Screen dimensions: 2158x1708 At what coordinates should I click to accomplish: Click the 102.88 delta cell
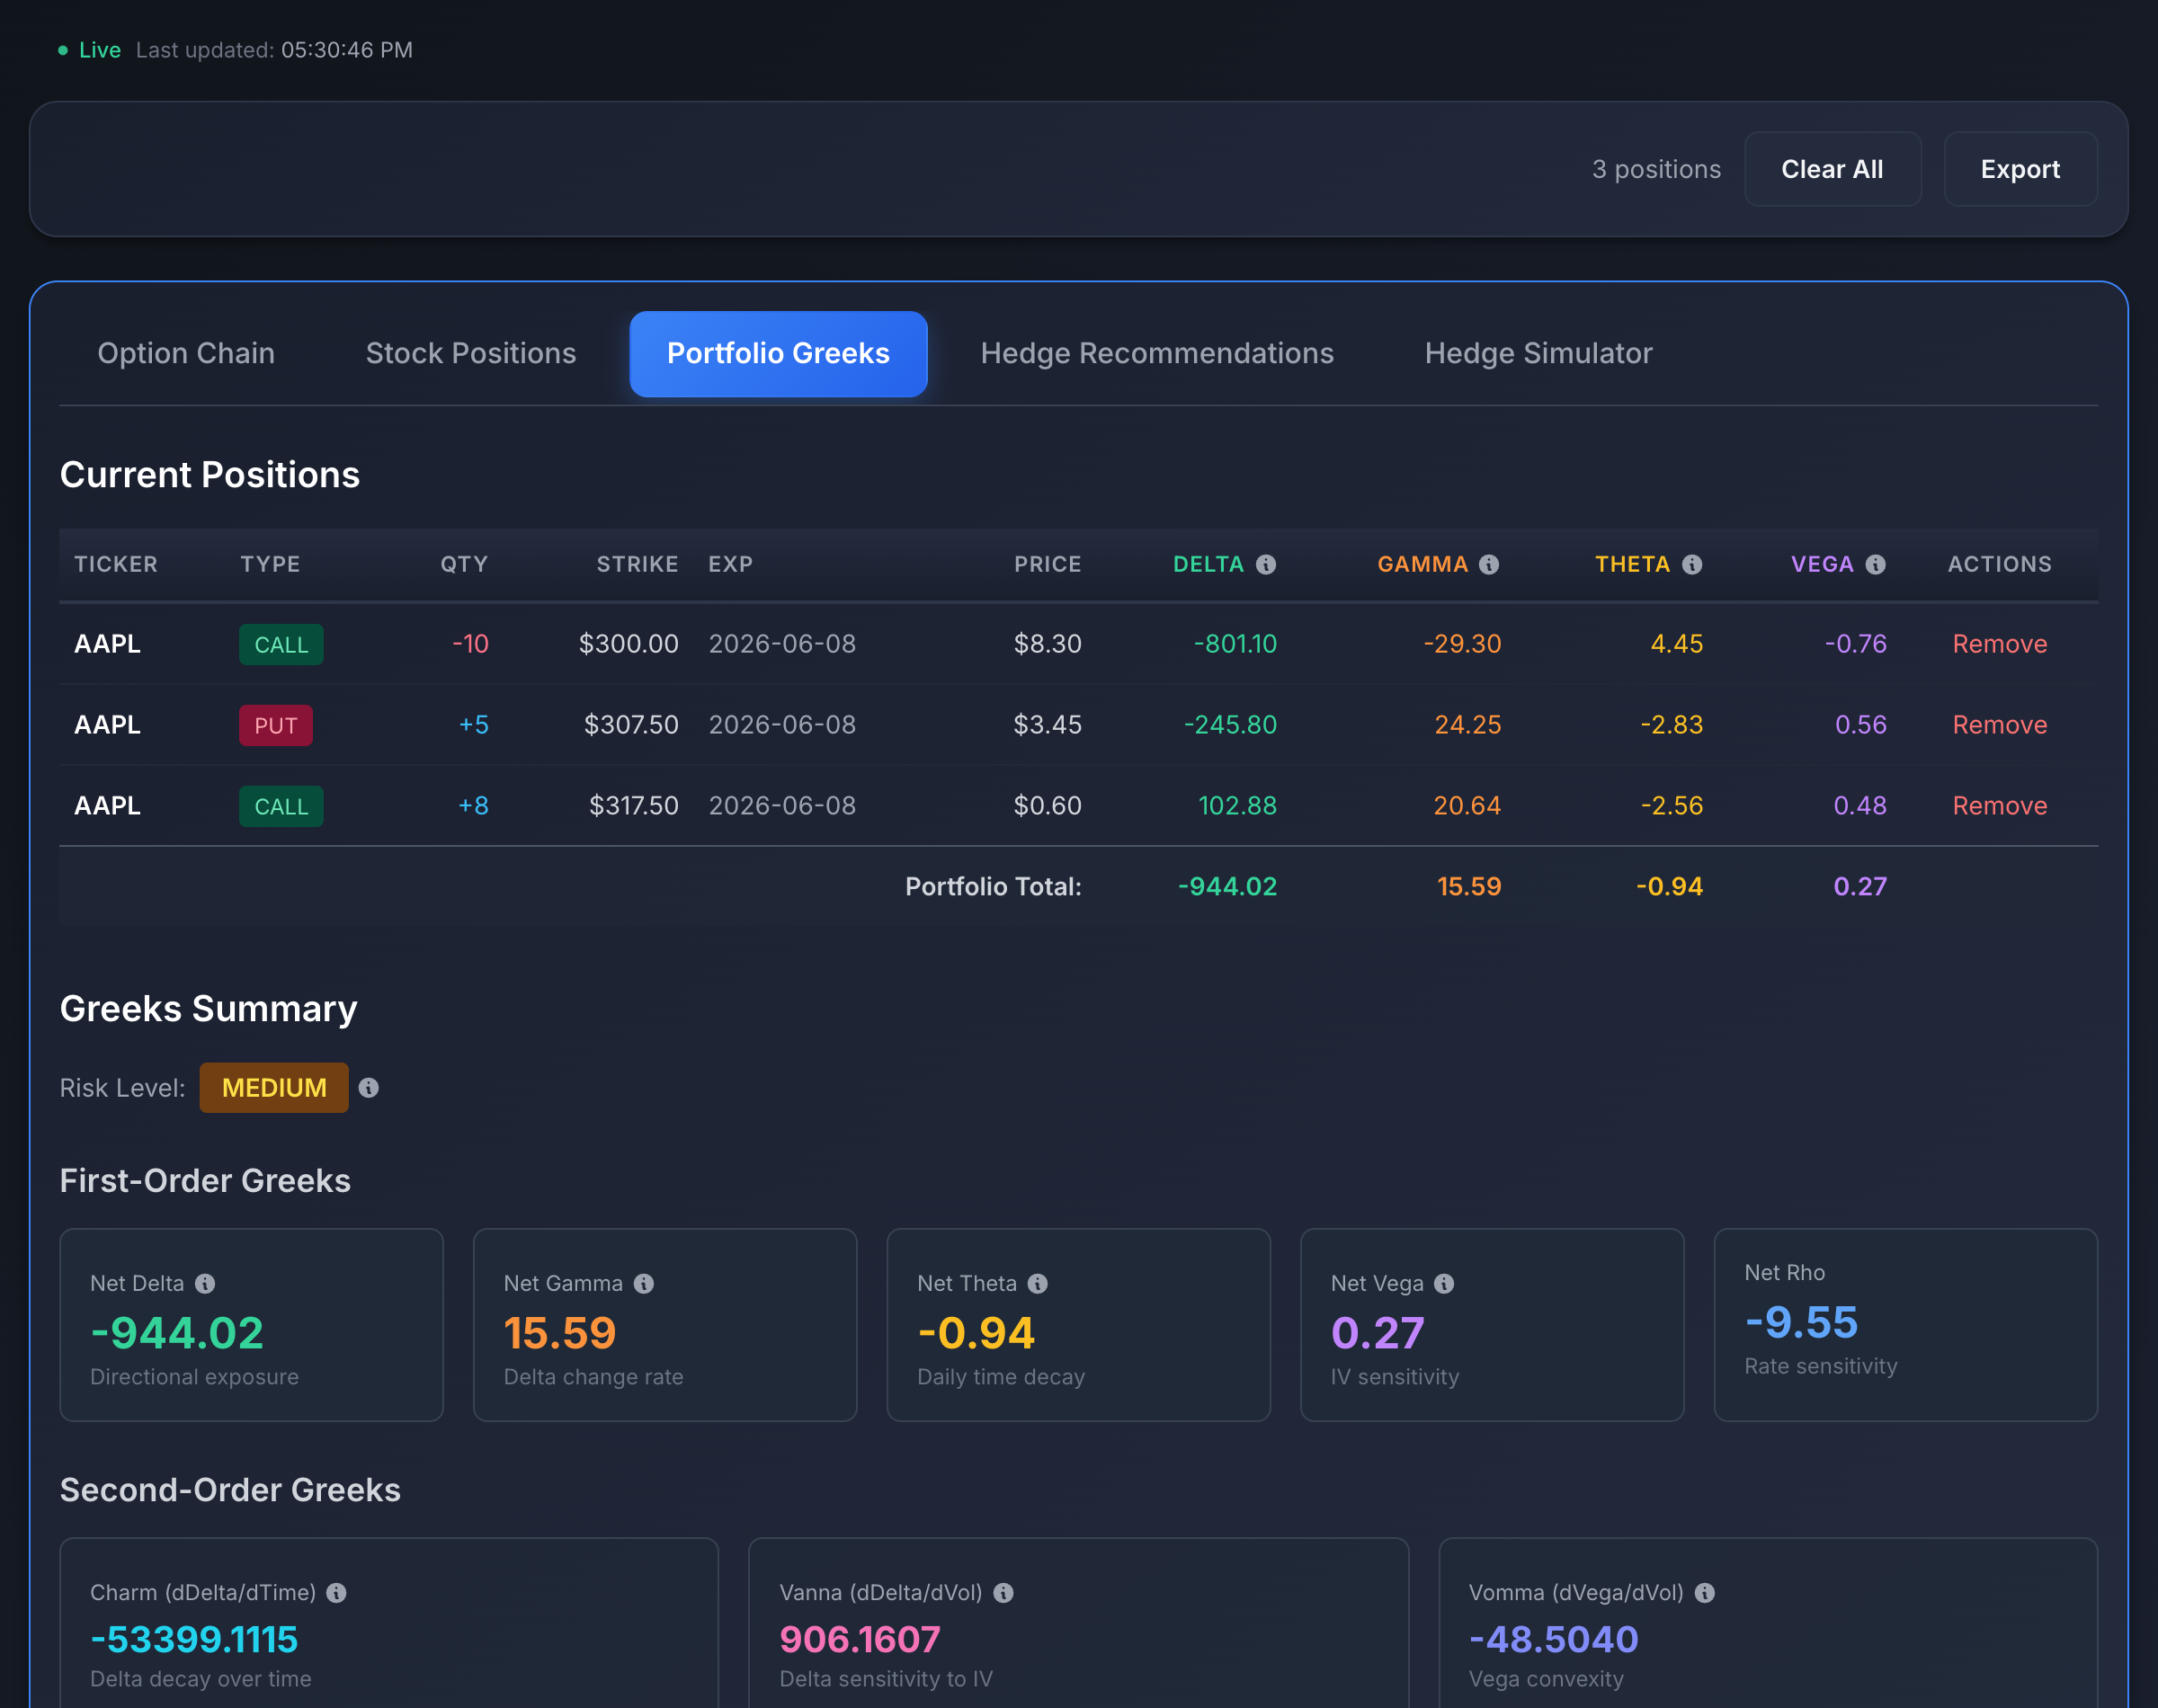[1238, 806]
